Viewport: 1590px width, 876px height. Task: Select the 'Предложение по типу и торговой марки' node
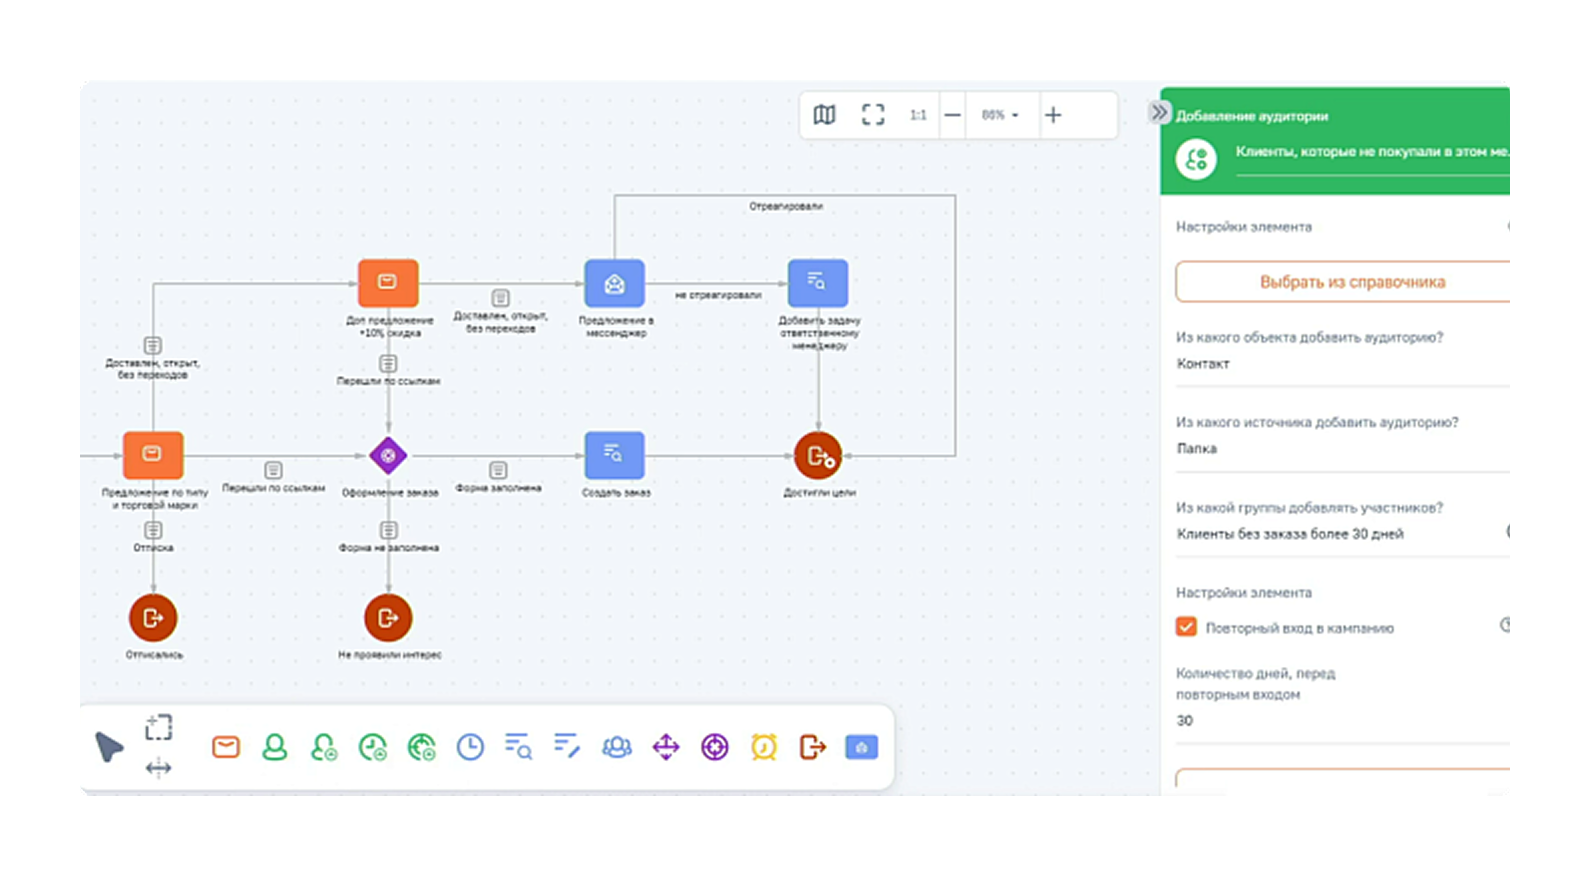pyautogui.click(x=153, y=455)
